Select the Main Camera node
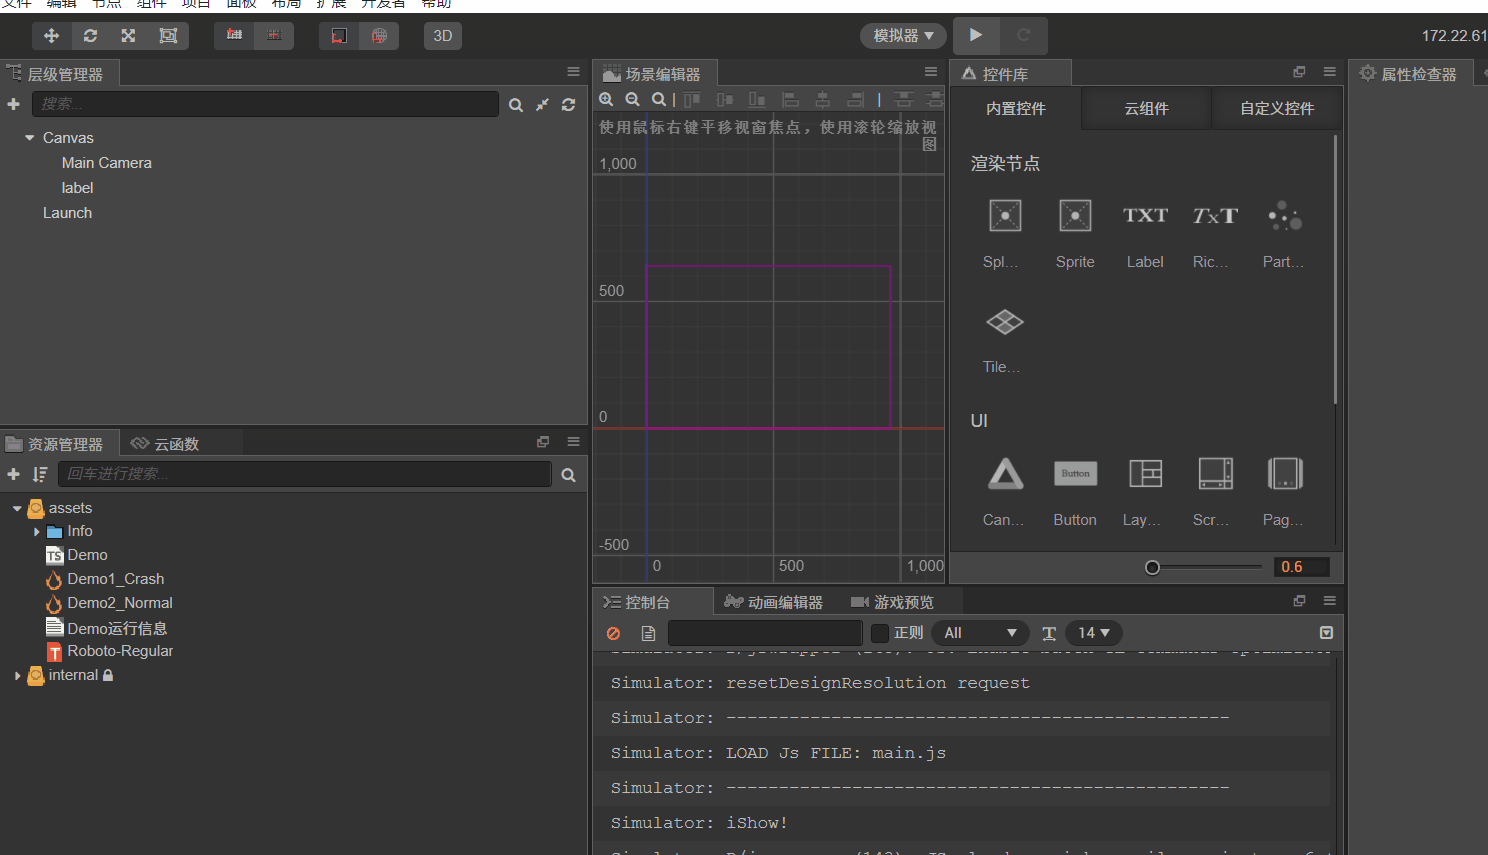 [107, 163]
